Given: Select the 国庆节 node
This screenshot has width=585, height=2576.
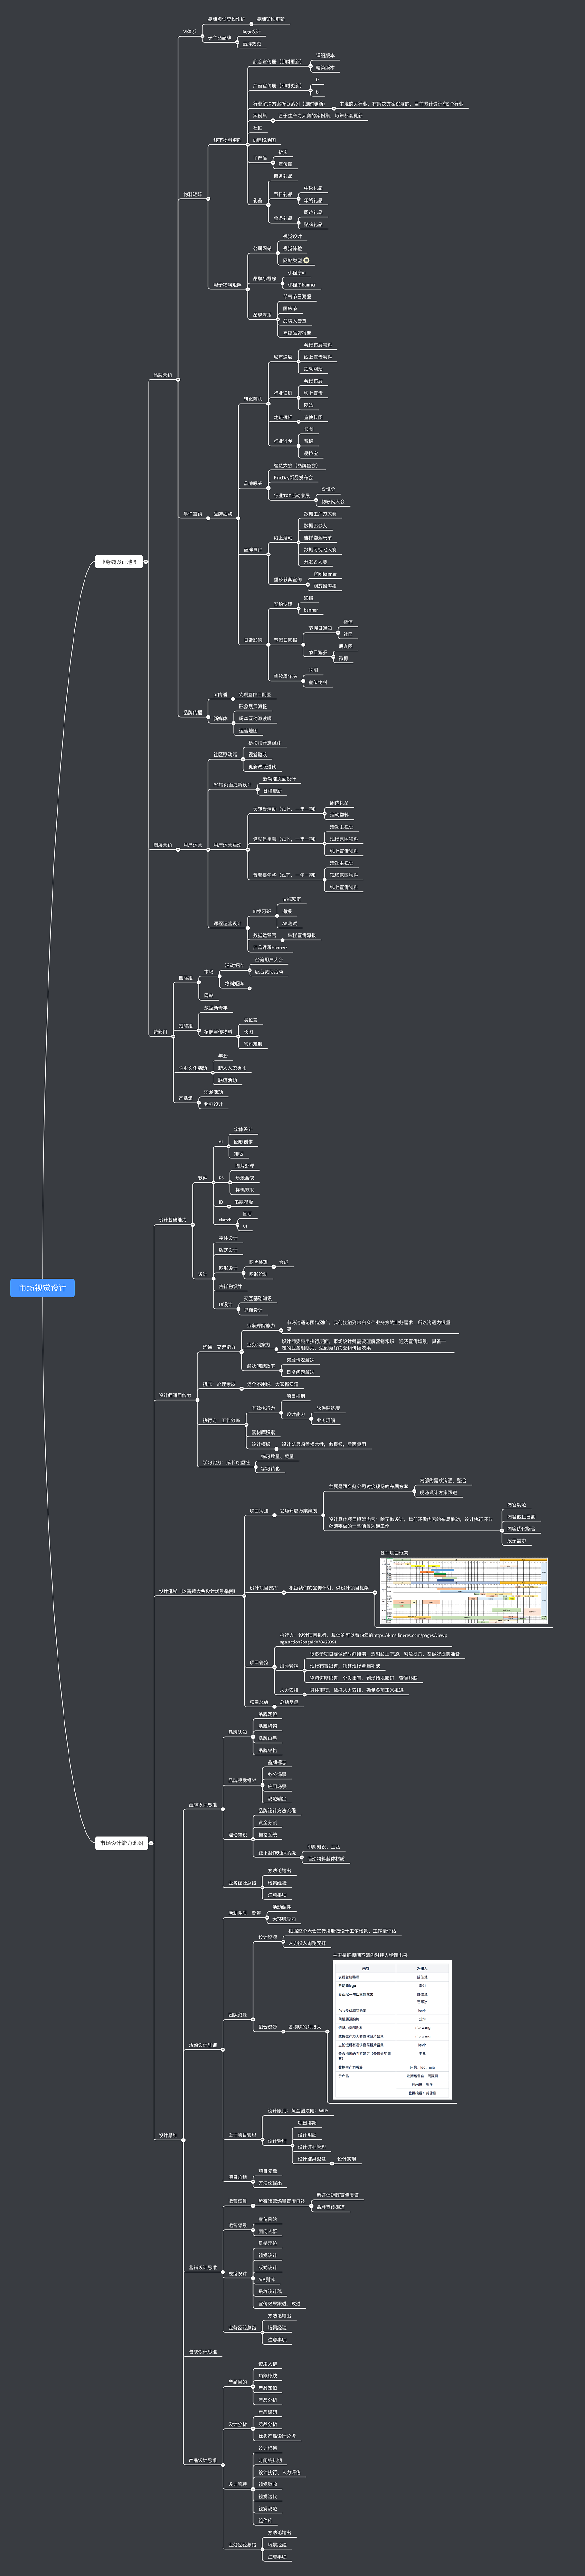Looking at the screenshot, I should tap(290, 309).
